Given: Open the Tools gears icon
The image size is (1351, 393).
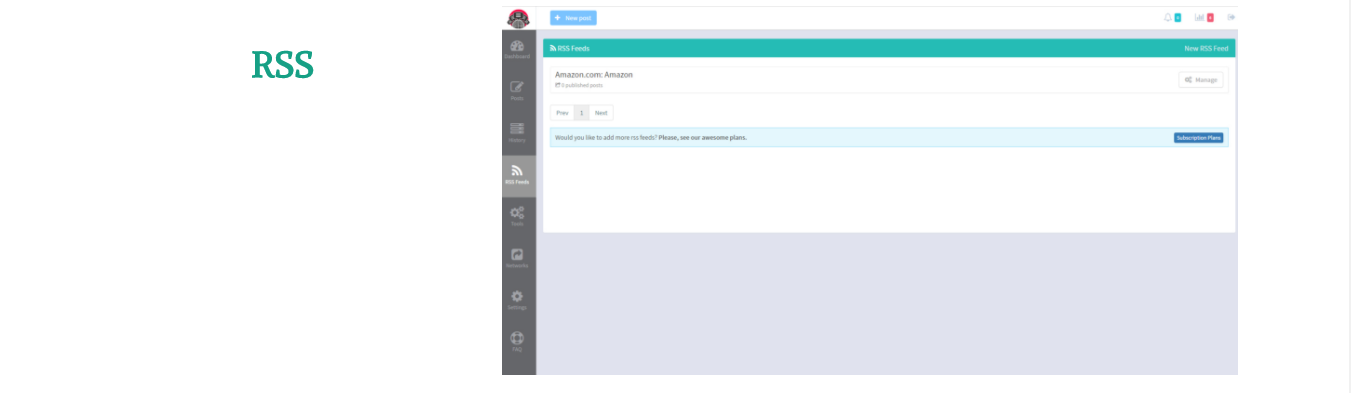Looking at the screenshot, I should [517, 216].
